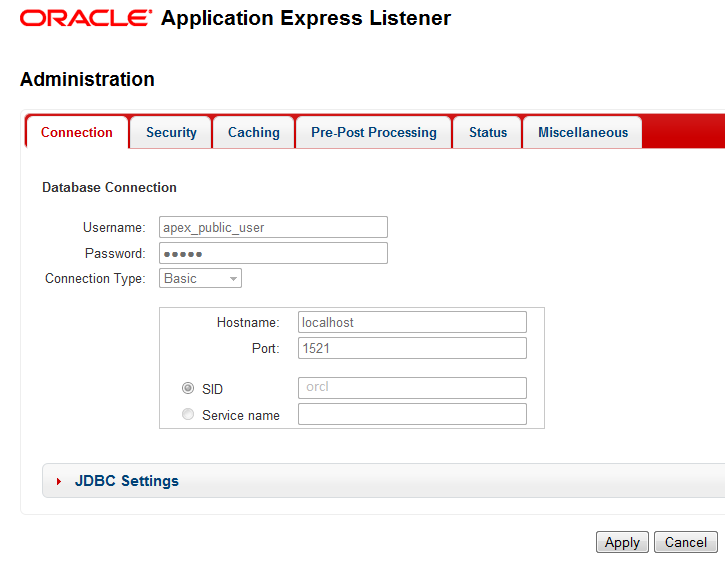This screenshot has width=725, height=561.
Task: Click the Connection Type label
Action: (95, 278)
